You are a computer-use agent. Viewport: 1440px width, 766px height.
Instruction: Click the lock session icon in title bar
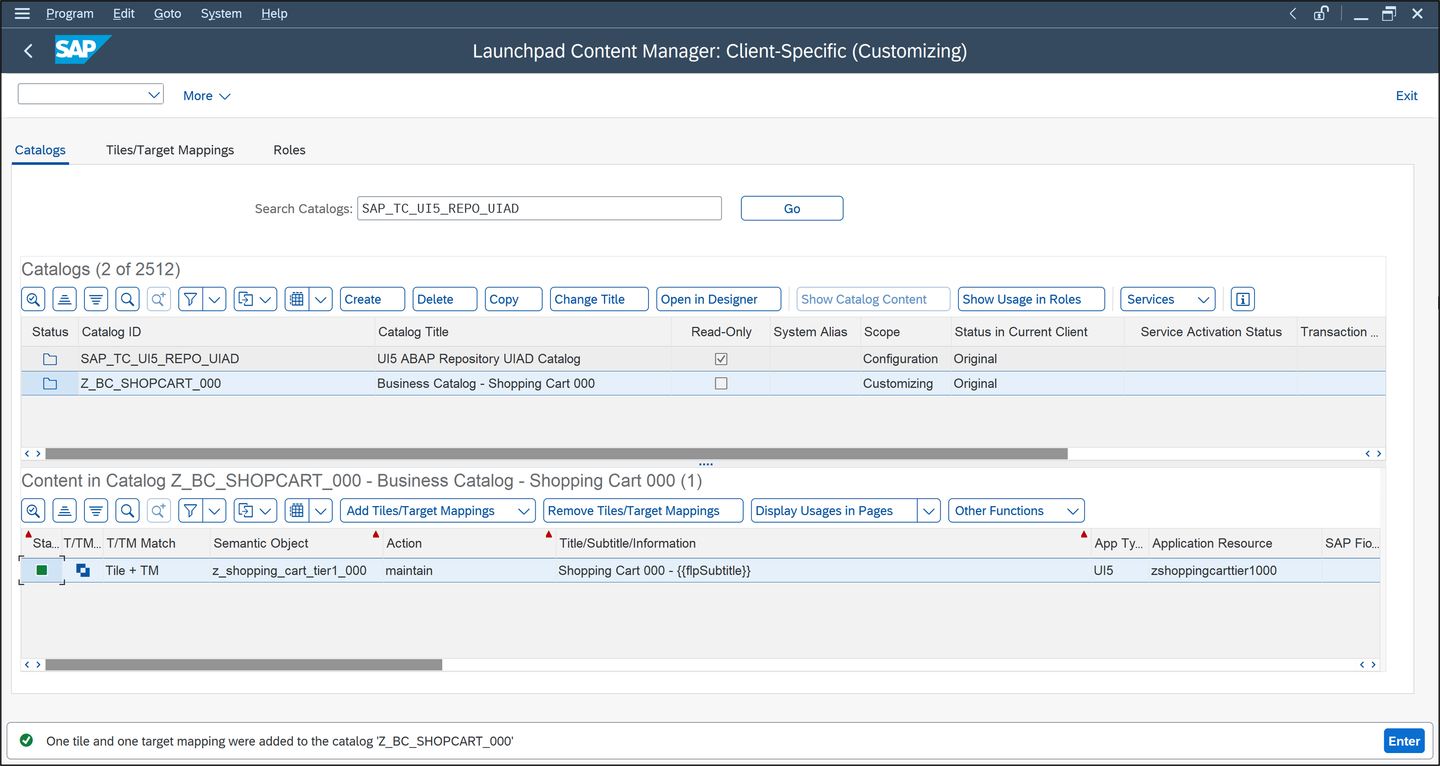[x=1321, y=14]
